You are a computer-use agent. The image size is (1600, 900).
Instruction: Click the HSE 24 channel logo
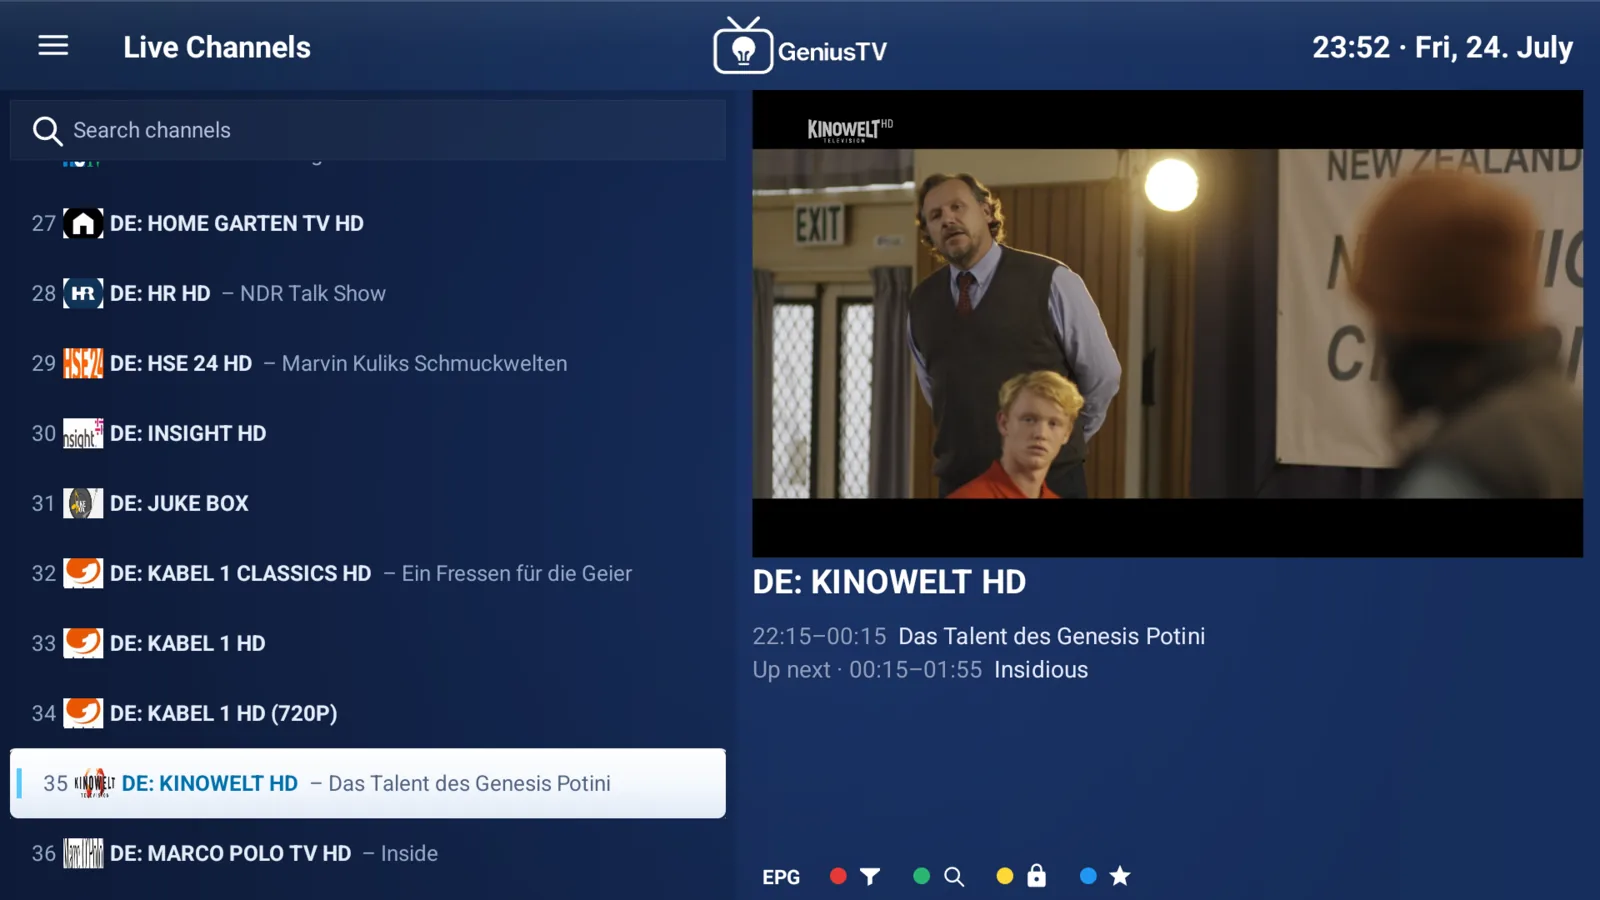point(83,363)
